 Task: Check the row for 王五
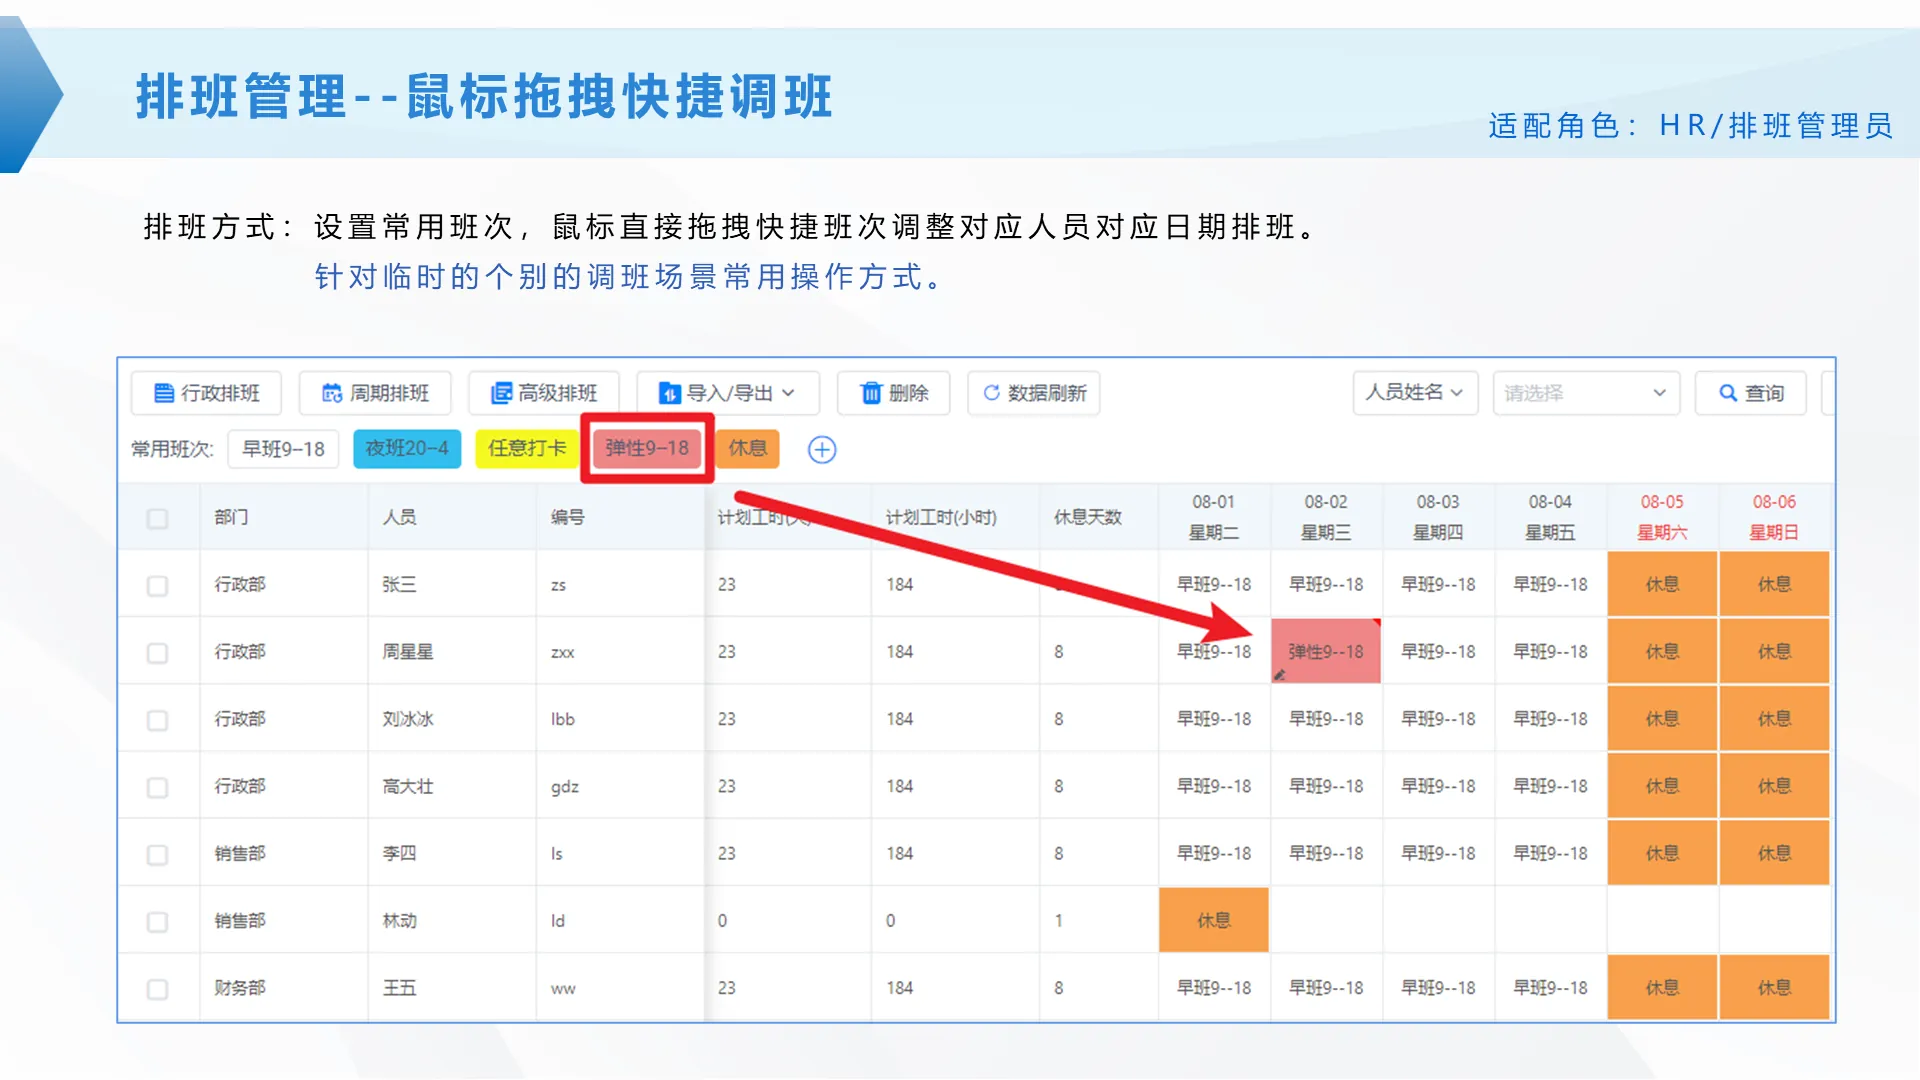pos(157,989)
